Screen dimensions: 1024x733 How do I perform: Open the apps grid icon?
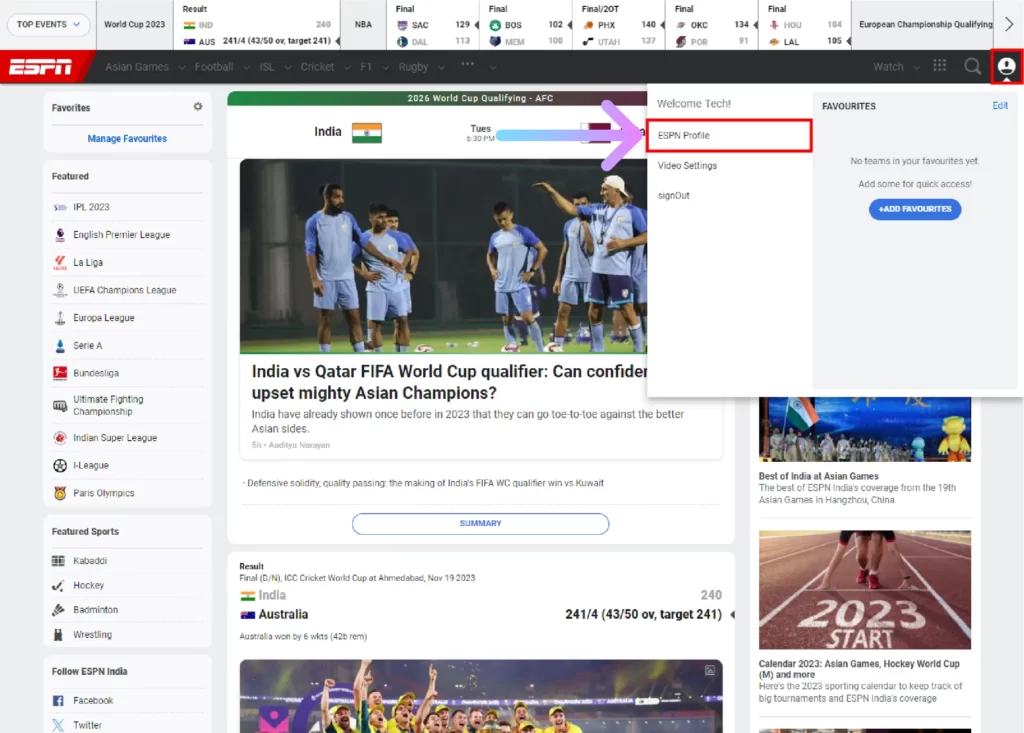[940, 65]
